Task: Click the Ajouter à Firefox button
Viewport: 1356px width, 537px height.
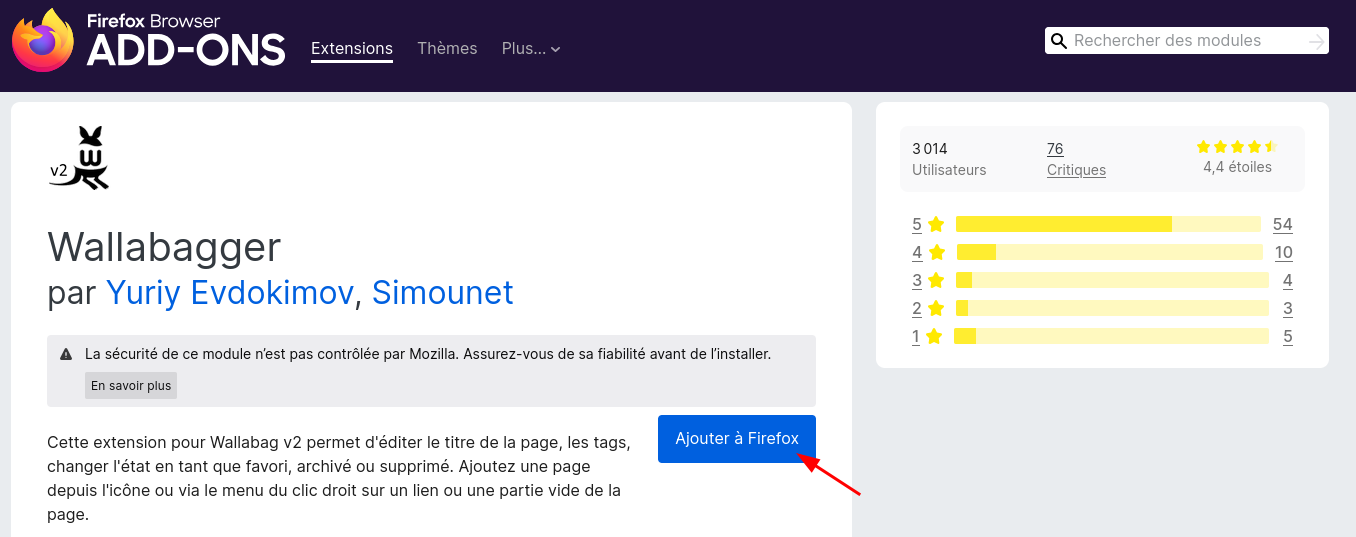Action: (x=737, y=439)
